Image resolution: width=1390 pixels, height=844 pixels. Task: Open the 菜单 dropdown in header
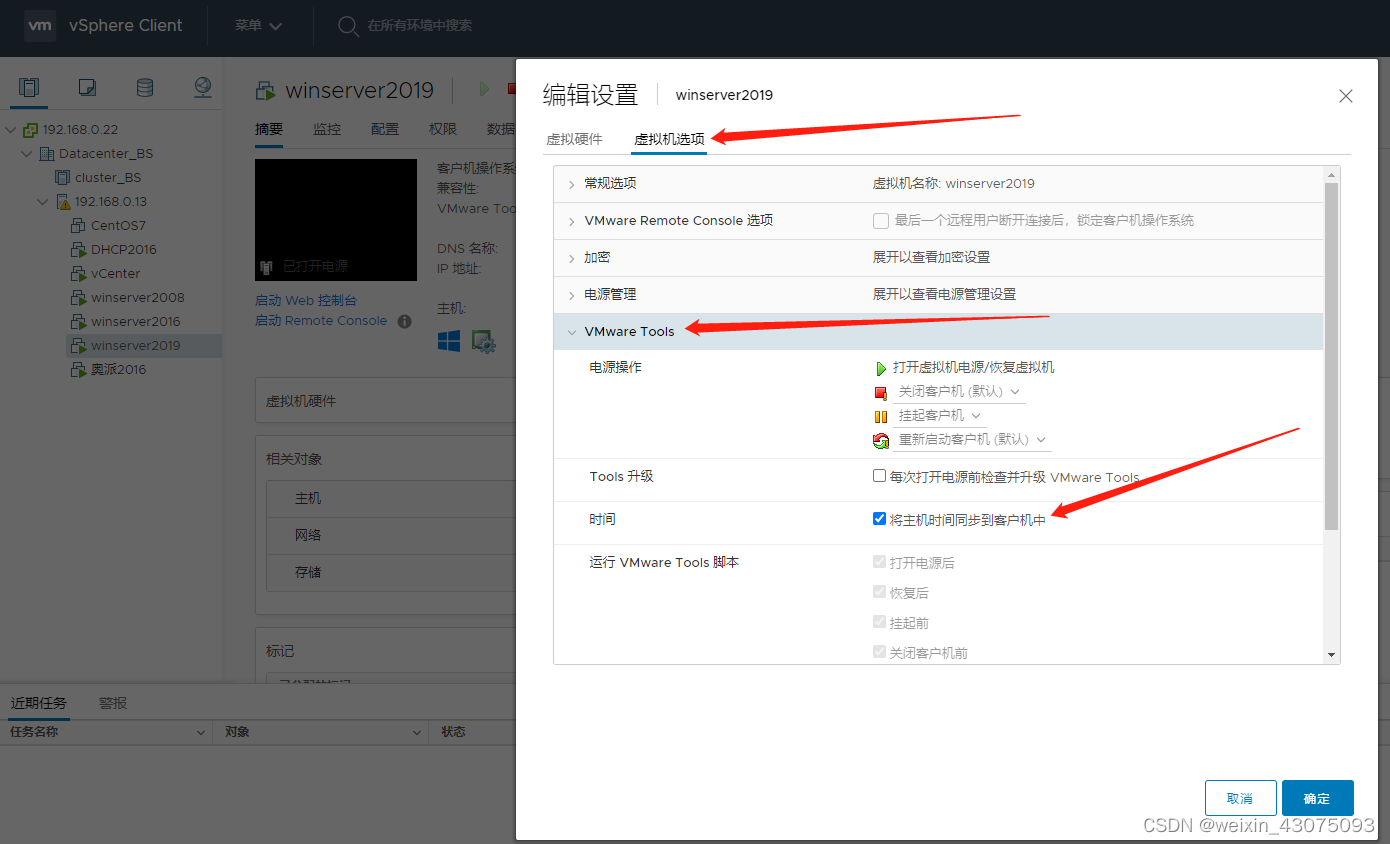pyautogui.click(x=258, y=26)
